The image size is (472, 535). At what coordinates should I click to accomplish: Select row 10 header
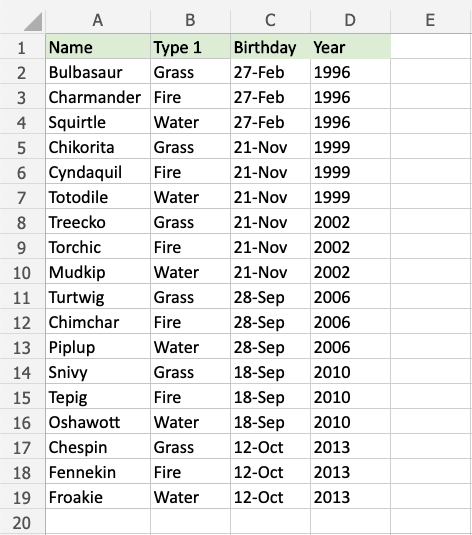(22, 272)
